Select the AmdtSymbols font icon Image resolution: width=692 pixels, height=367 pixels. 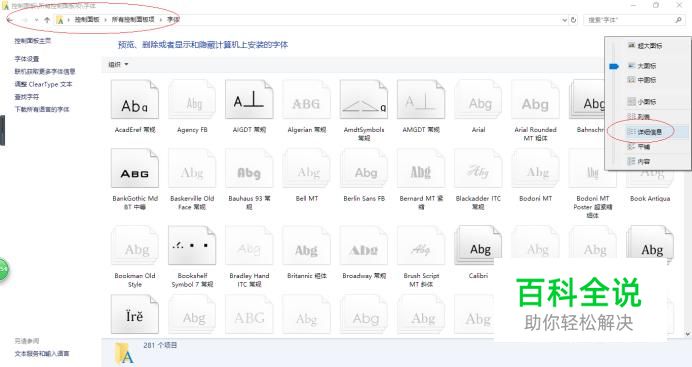(x=364, y=100)
